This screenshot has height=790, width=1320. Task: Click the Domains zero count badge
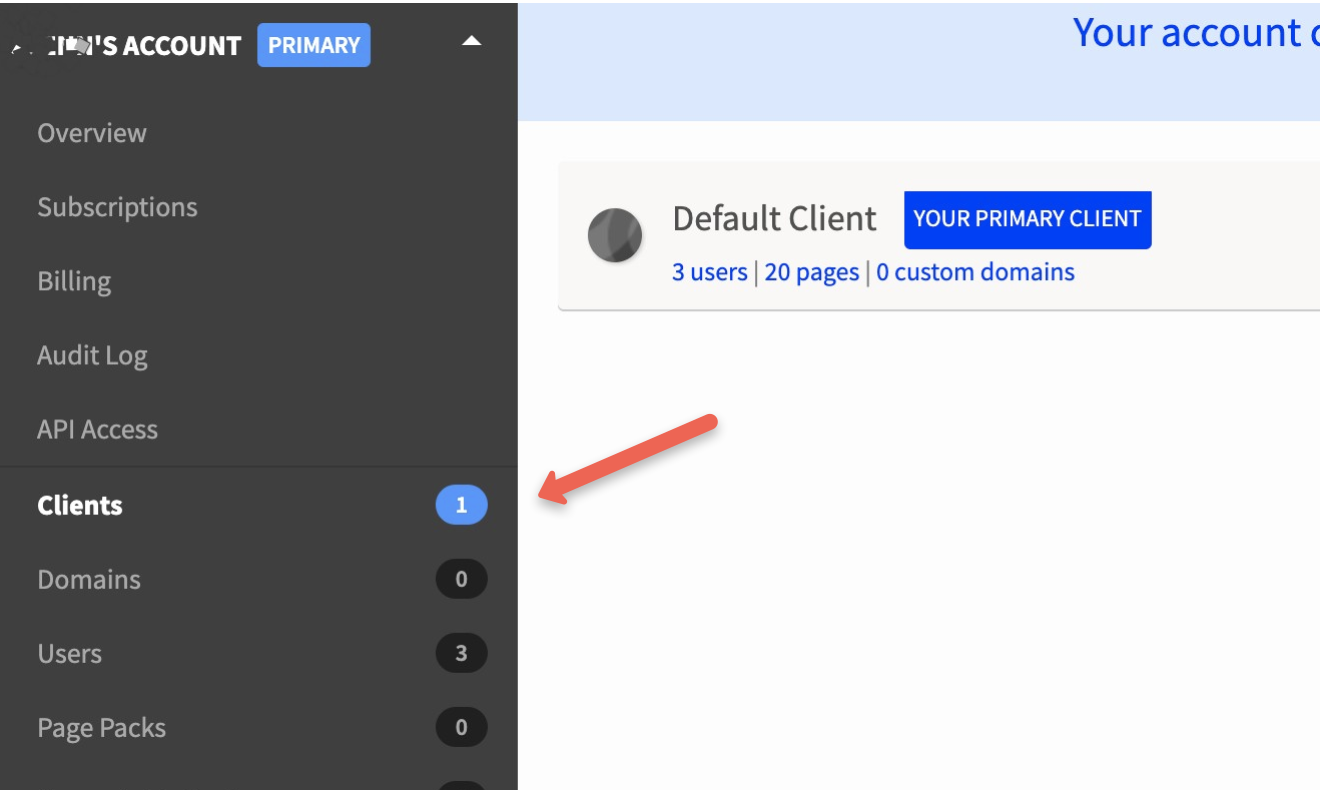point(461,579)
